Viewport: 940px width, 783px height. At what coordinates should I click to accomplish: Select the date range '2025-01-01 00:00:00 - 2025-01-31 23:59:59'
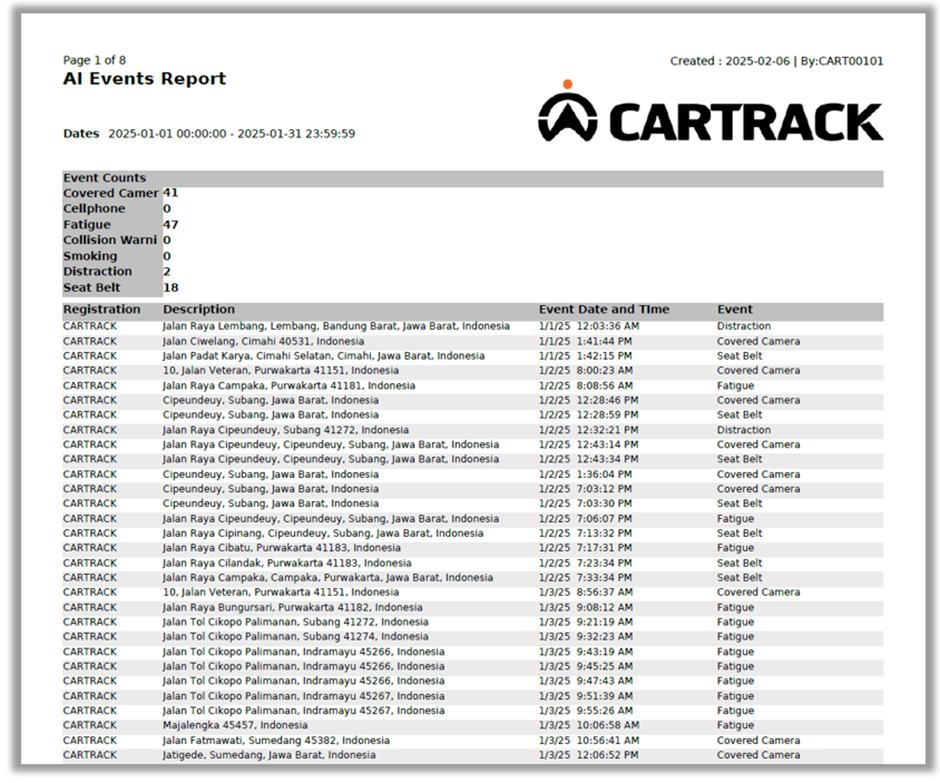tap(231, 133)
